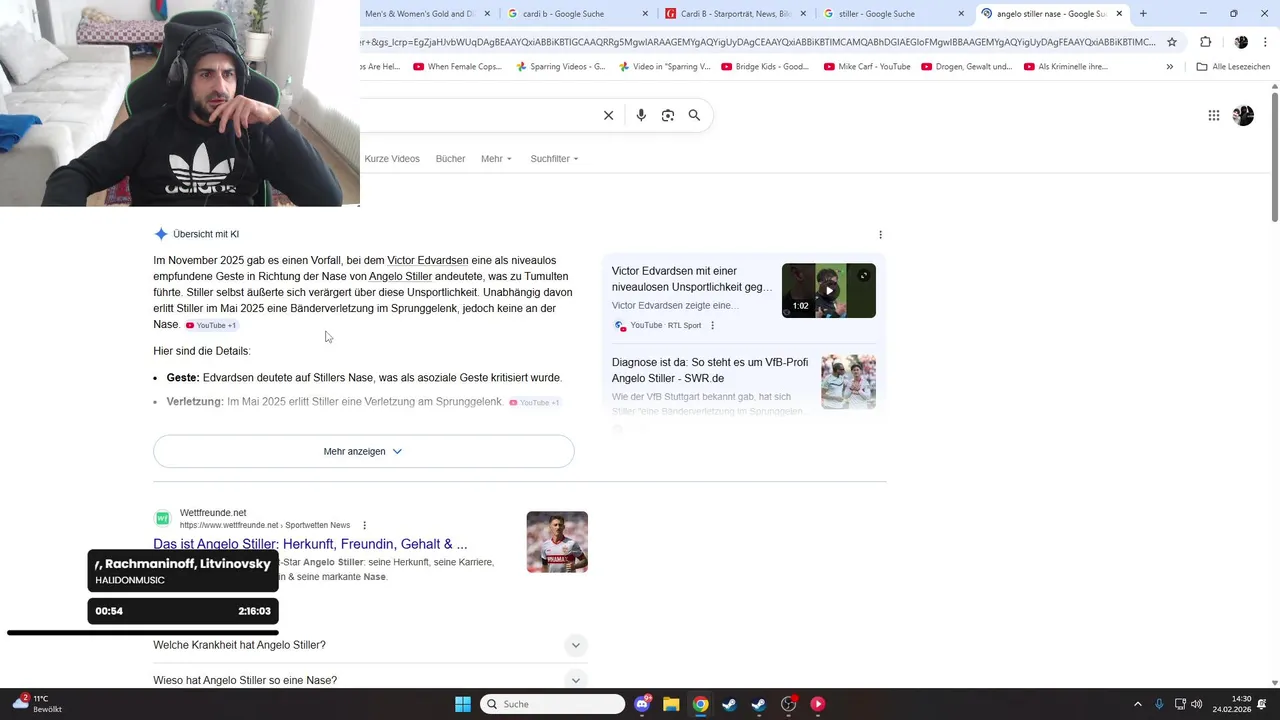1280x720 pixels.
Task: Open 'When Female Cops...' bookmark
Action: [x=457, y=67]
